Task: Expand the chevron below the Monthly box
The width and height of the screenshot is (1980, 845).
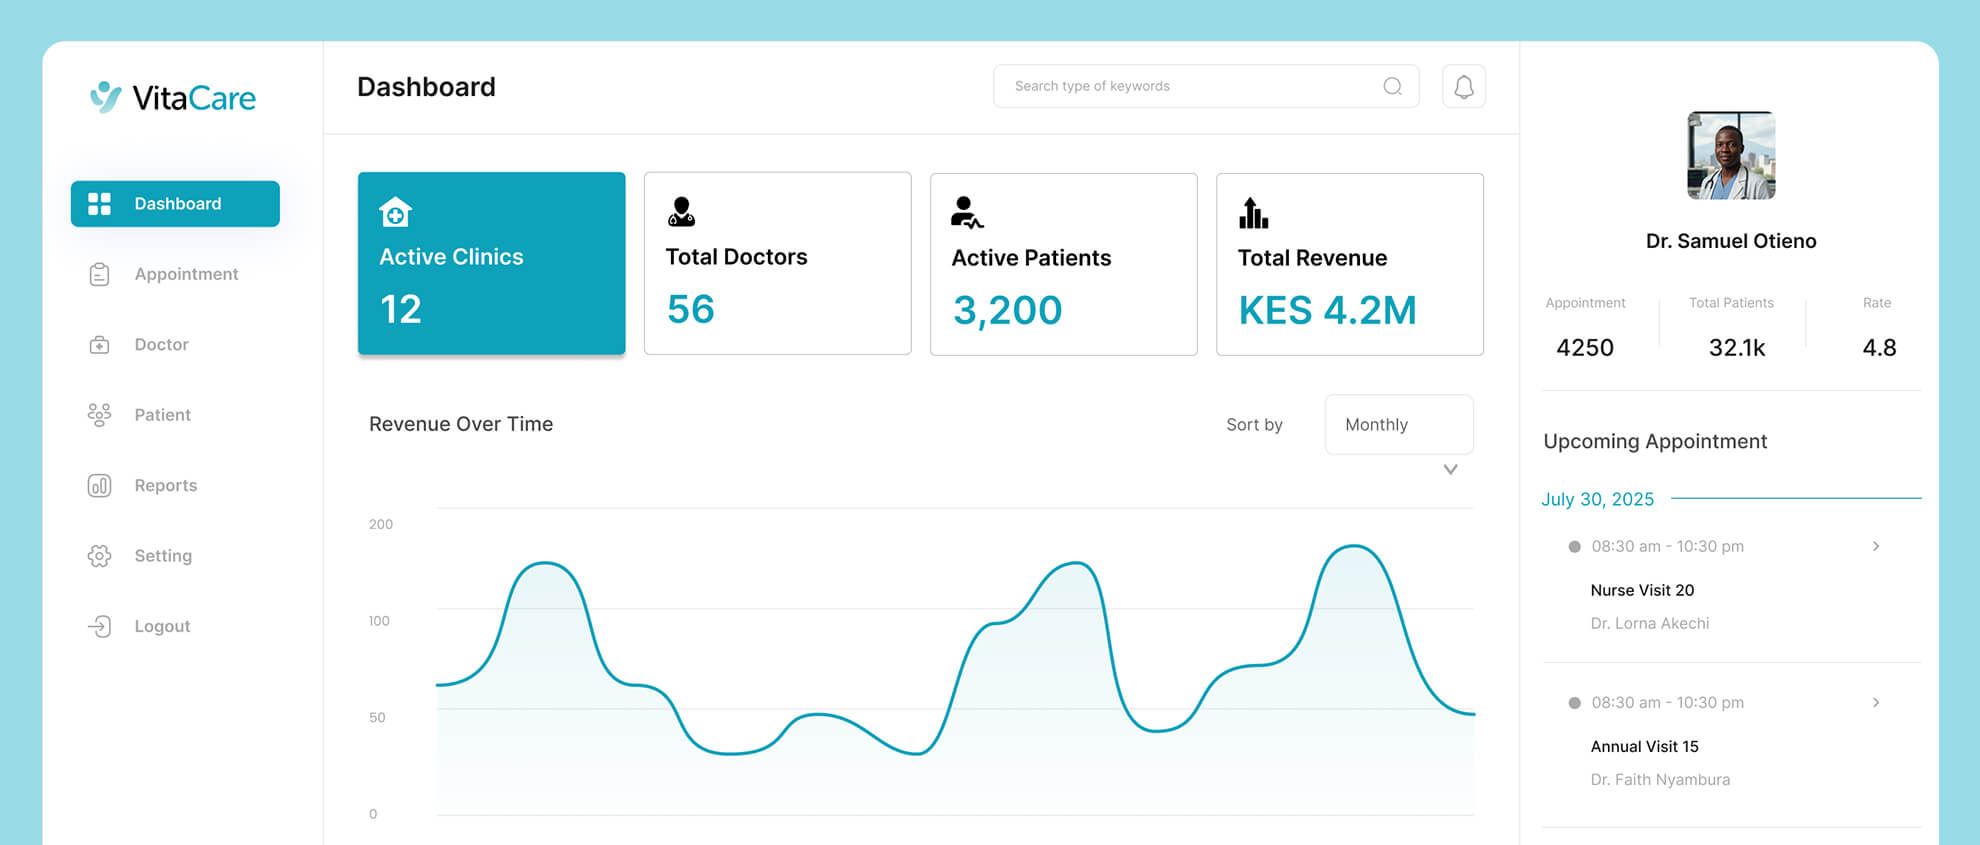Action: pyautogui.click(x=1450, y=470)
